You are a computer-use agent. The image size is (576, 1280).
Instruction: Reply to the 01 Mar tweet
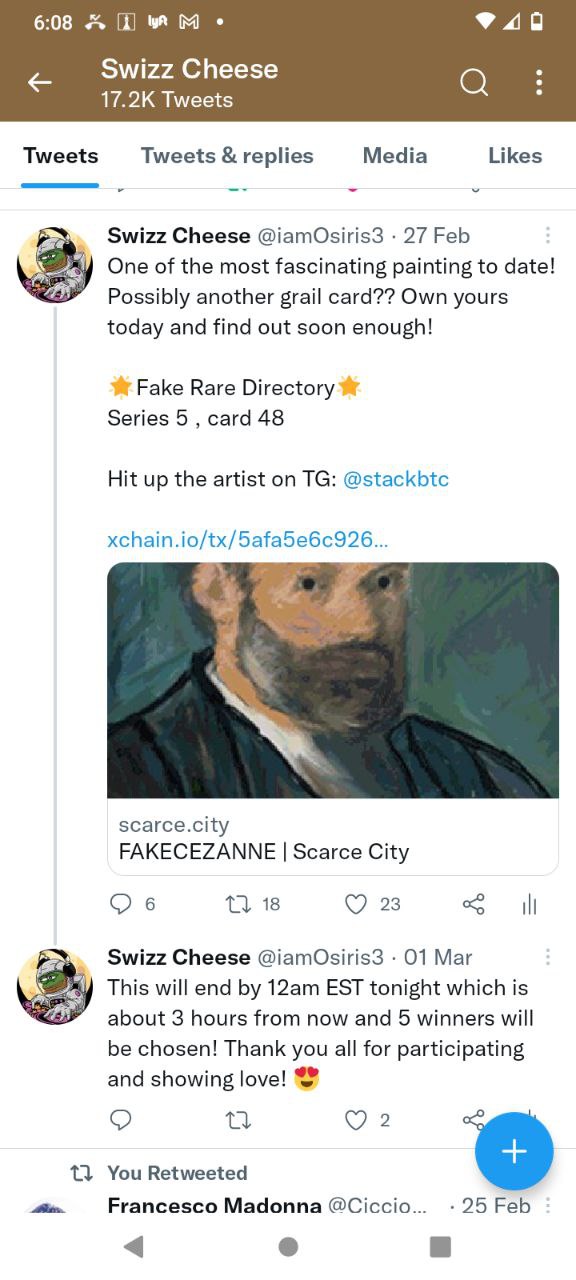tap(120, 1120)
